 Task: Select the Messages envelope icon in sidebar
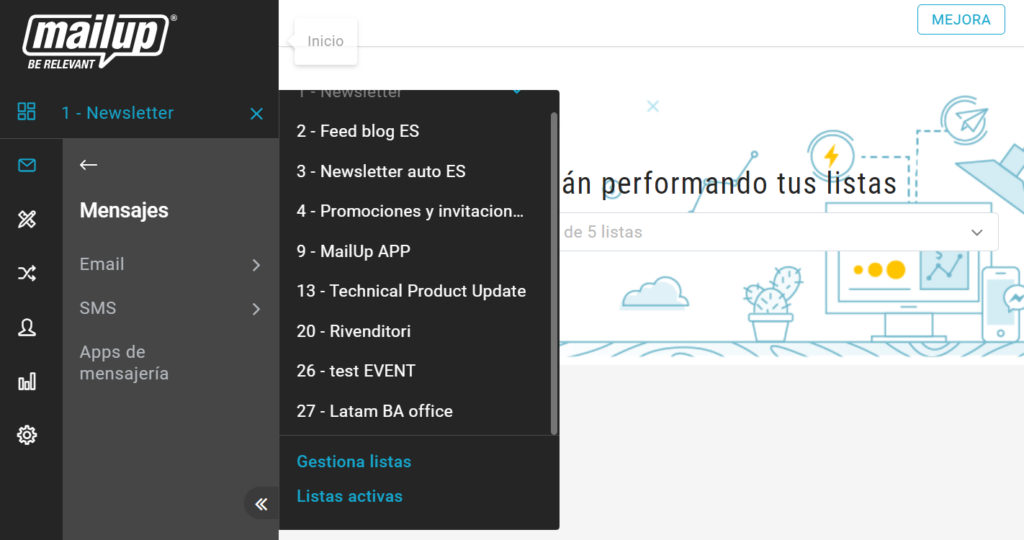pos(27,165)
